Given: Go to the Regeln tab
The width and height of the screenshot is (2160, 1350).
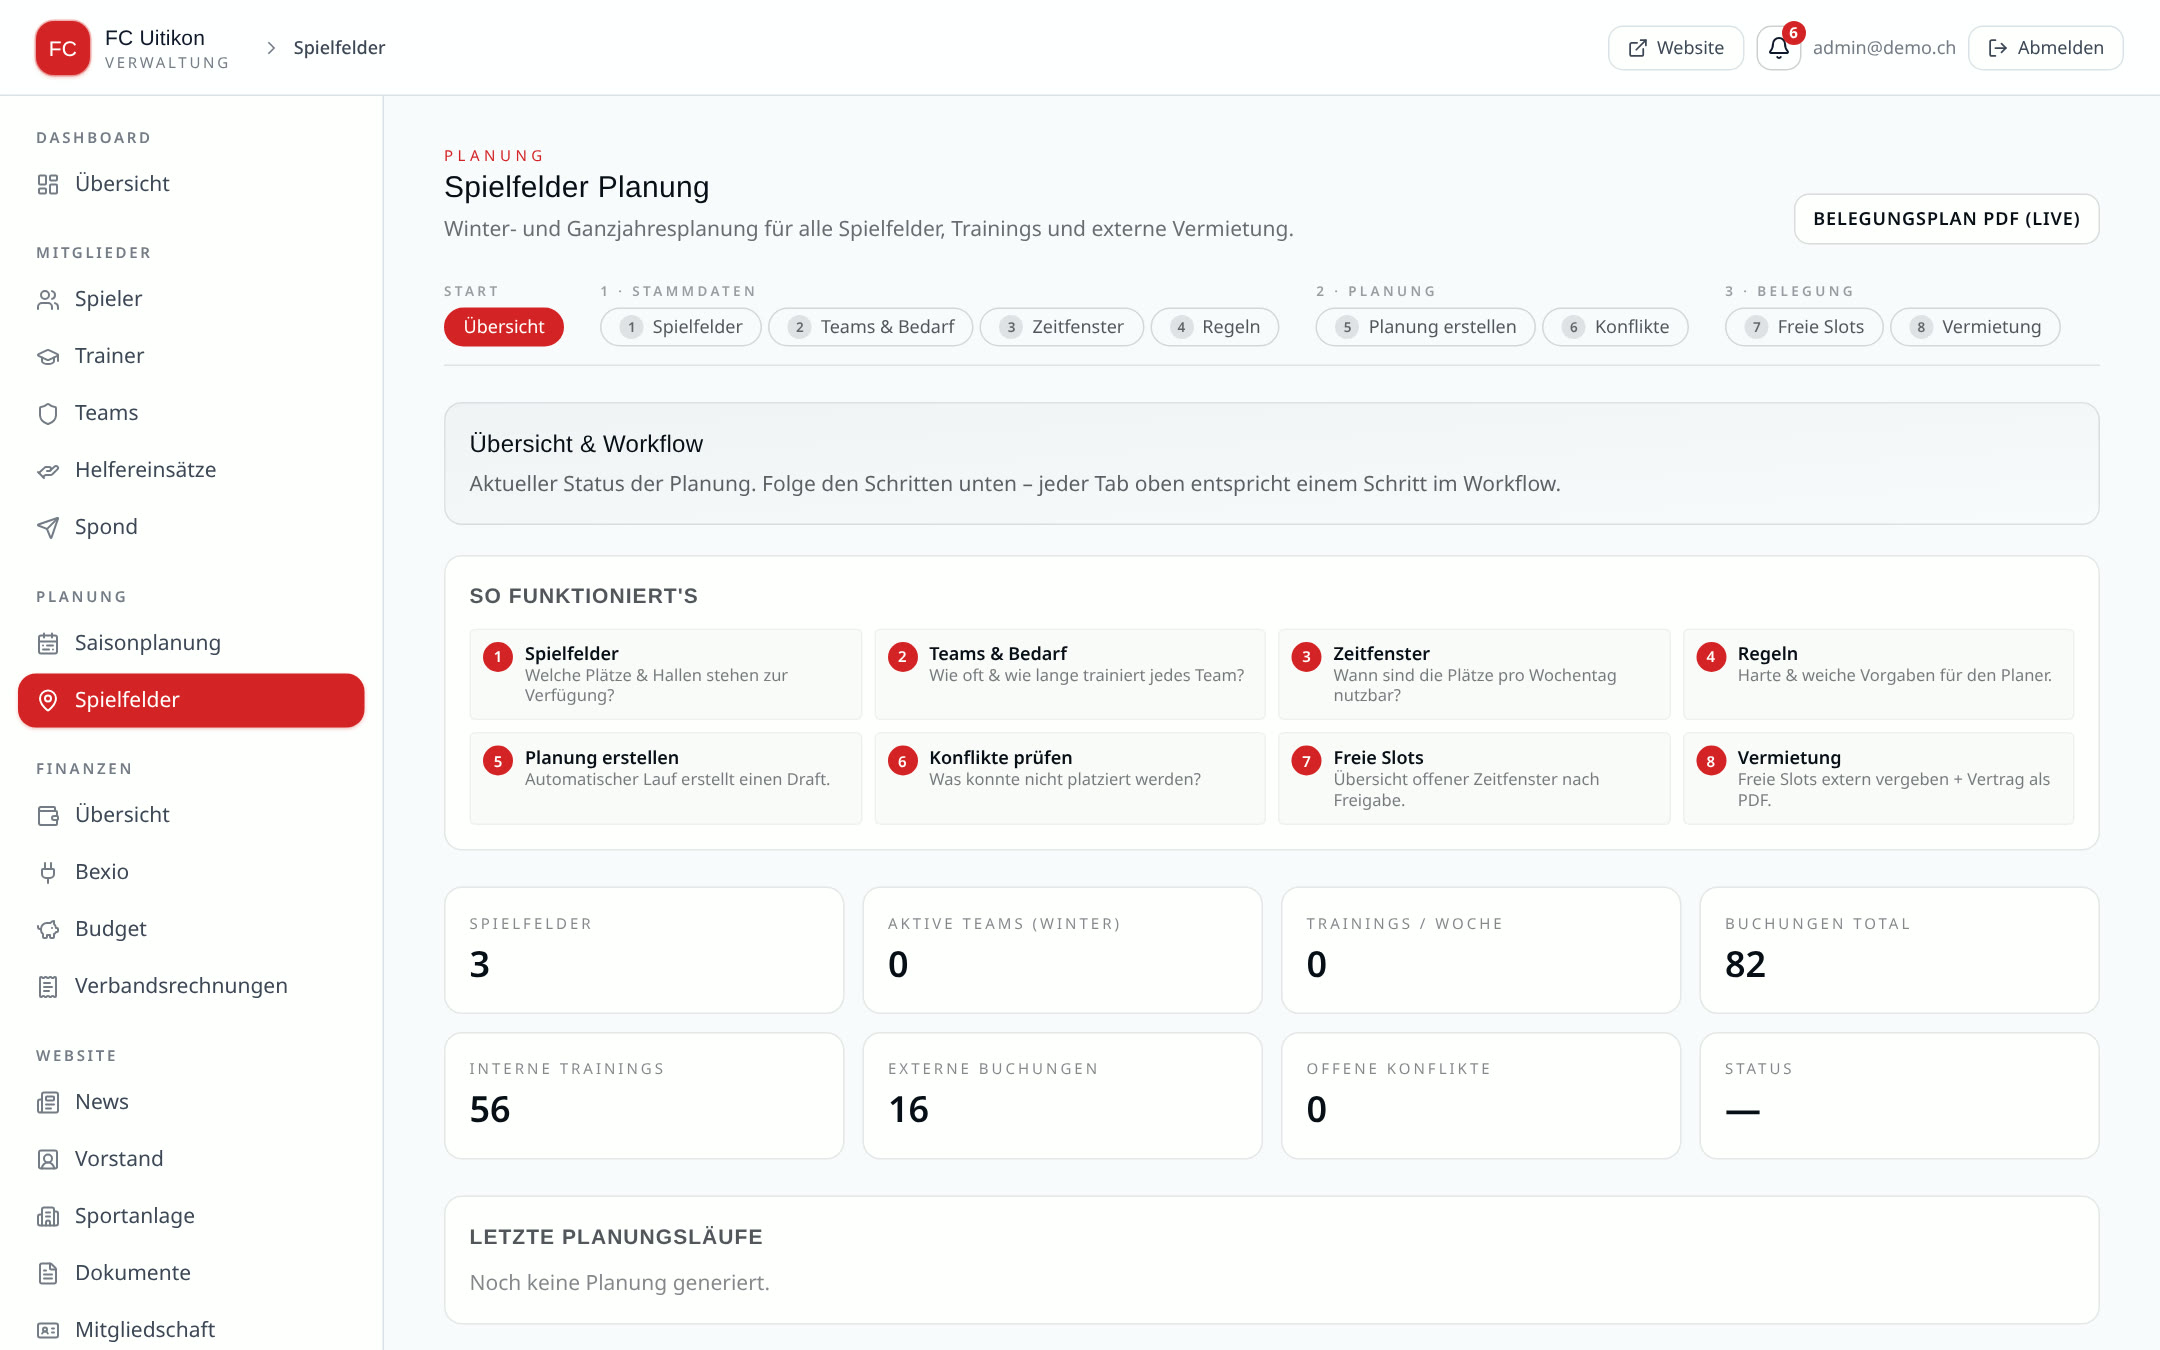Looking at the screenshot, I should pos(1214,327).
